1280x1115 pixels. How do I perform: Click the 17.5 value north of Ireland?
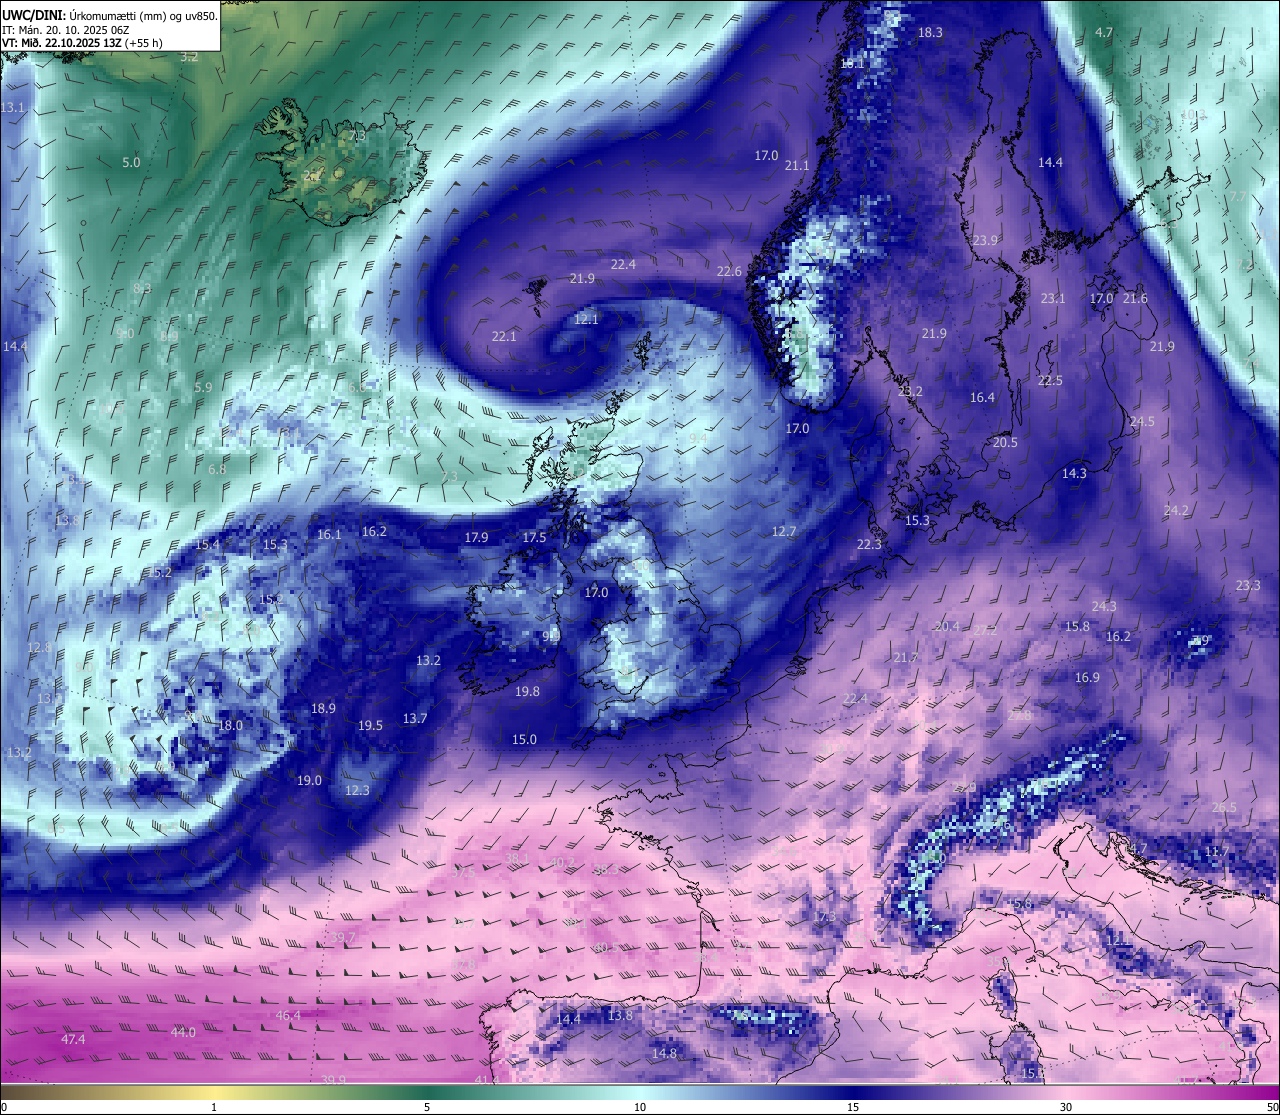(534, 538)
